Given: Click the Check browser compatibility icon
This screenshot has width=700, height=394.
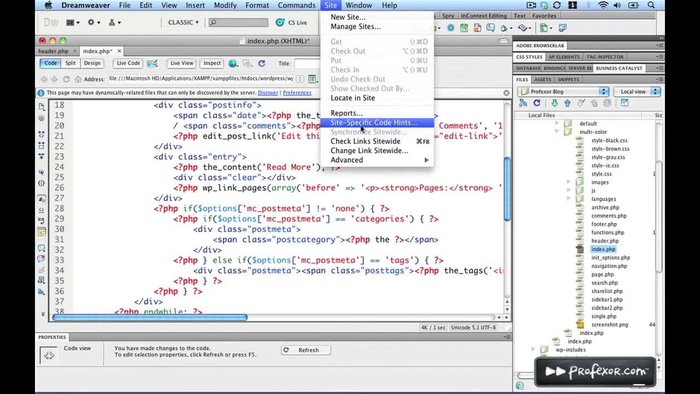Looking at the screenshot, I should 152,64.
